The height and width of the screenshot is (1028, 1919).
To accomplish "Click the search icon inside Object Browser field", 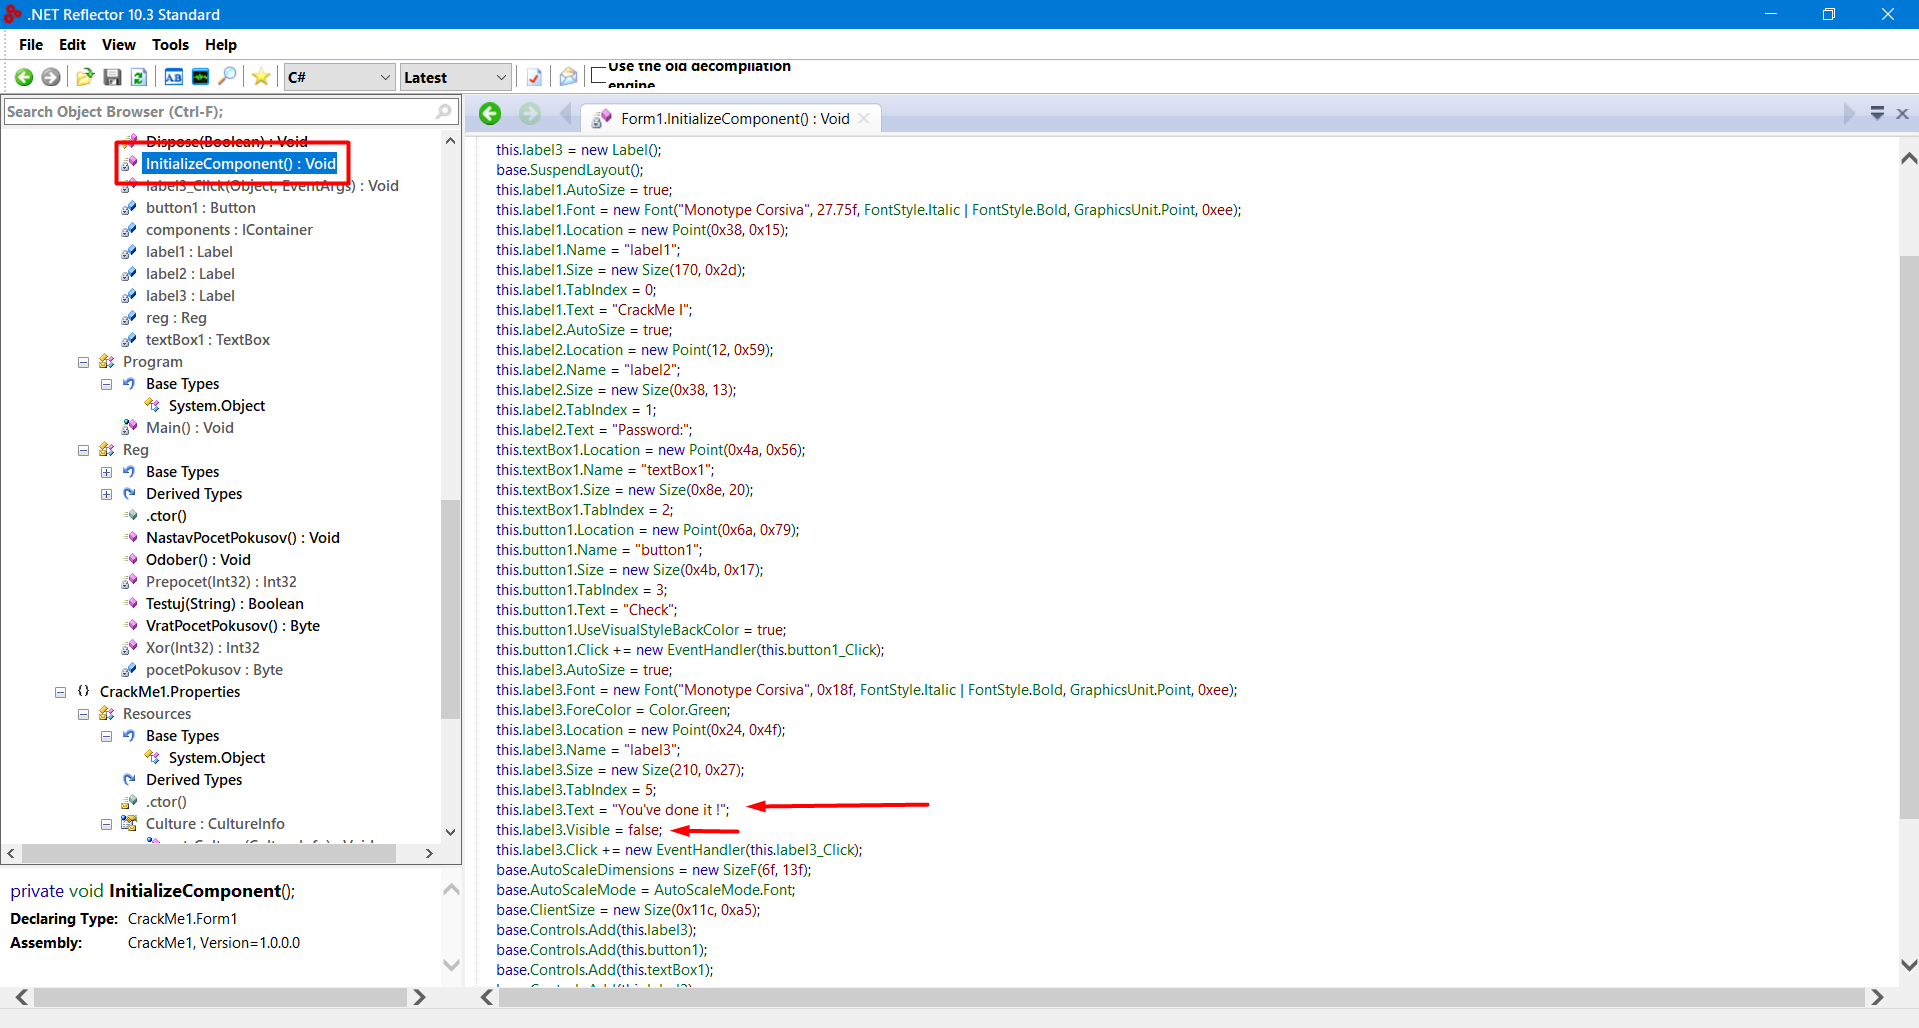I will click(444, 111).
